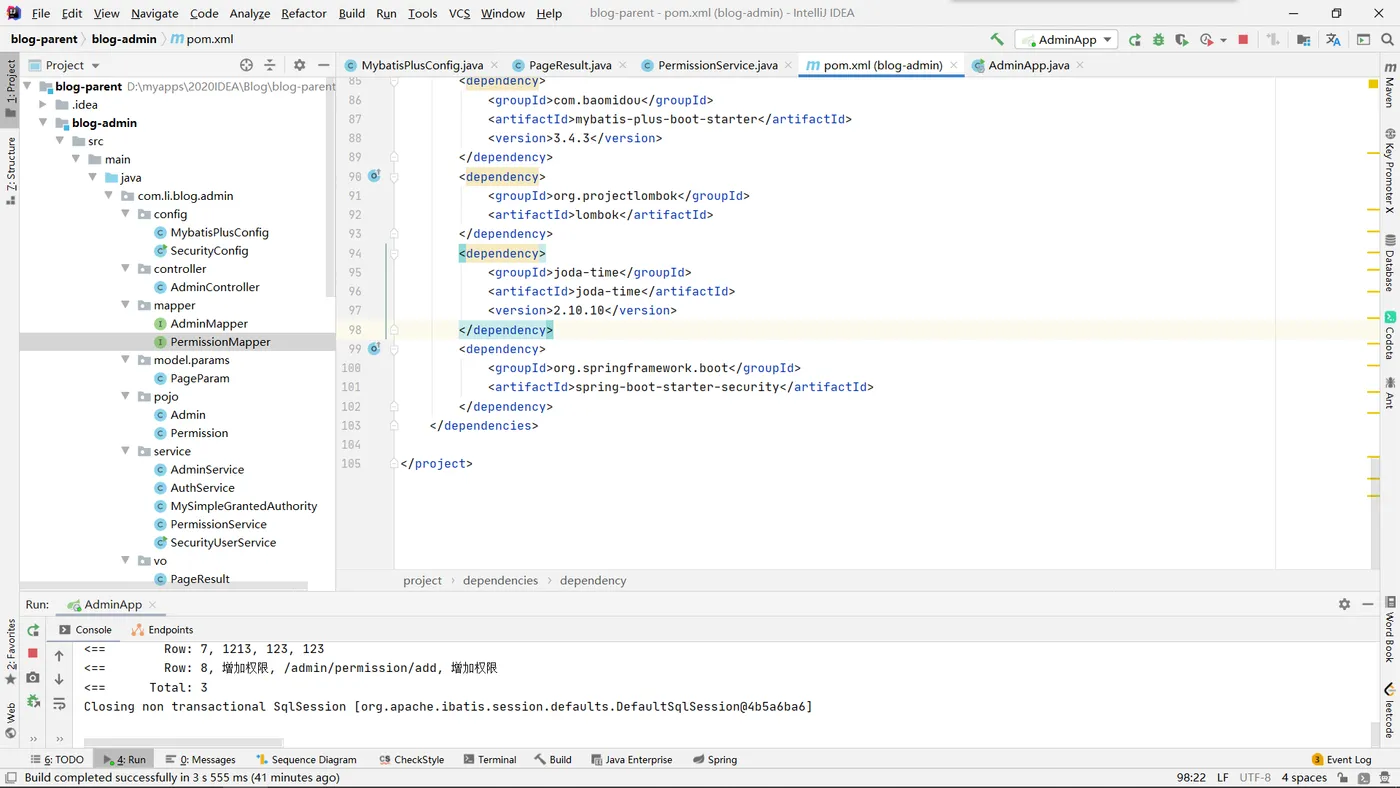This screenshot has width=1400, height=788.
Task: Run AdminApp with Coverage shield icon
Action: (1182, 40)
